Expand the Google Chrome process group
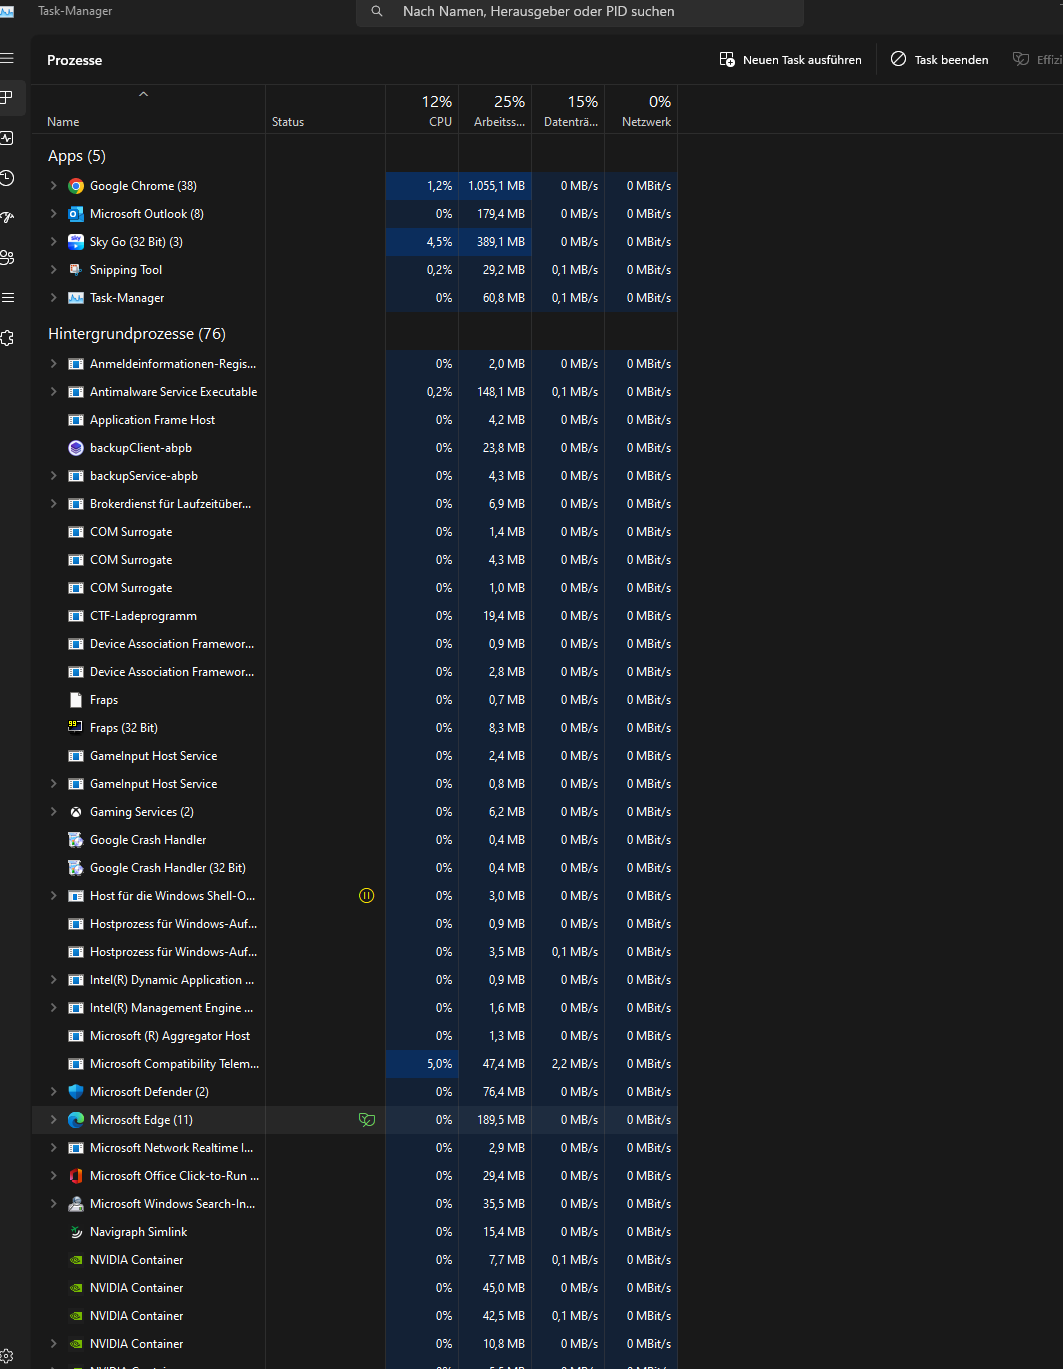This screenshot has height=1369, width=1063. (x=53, y=185)
